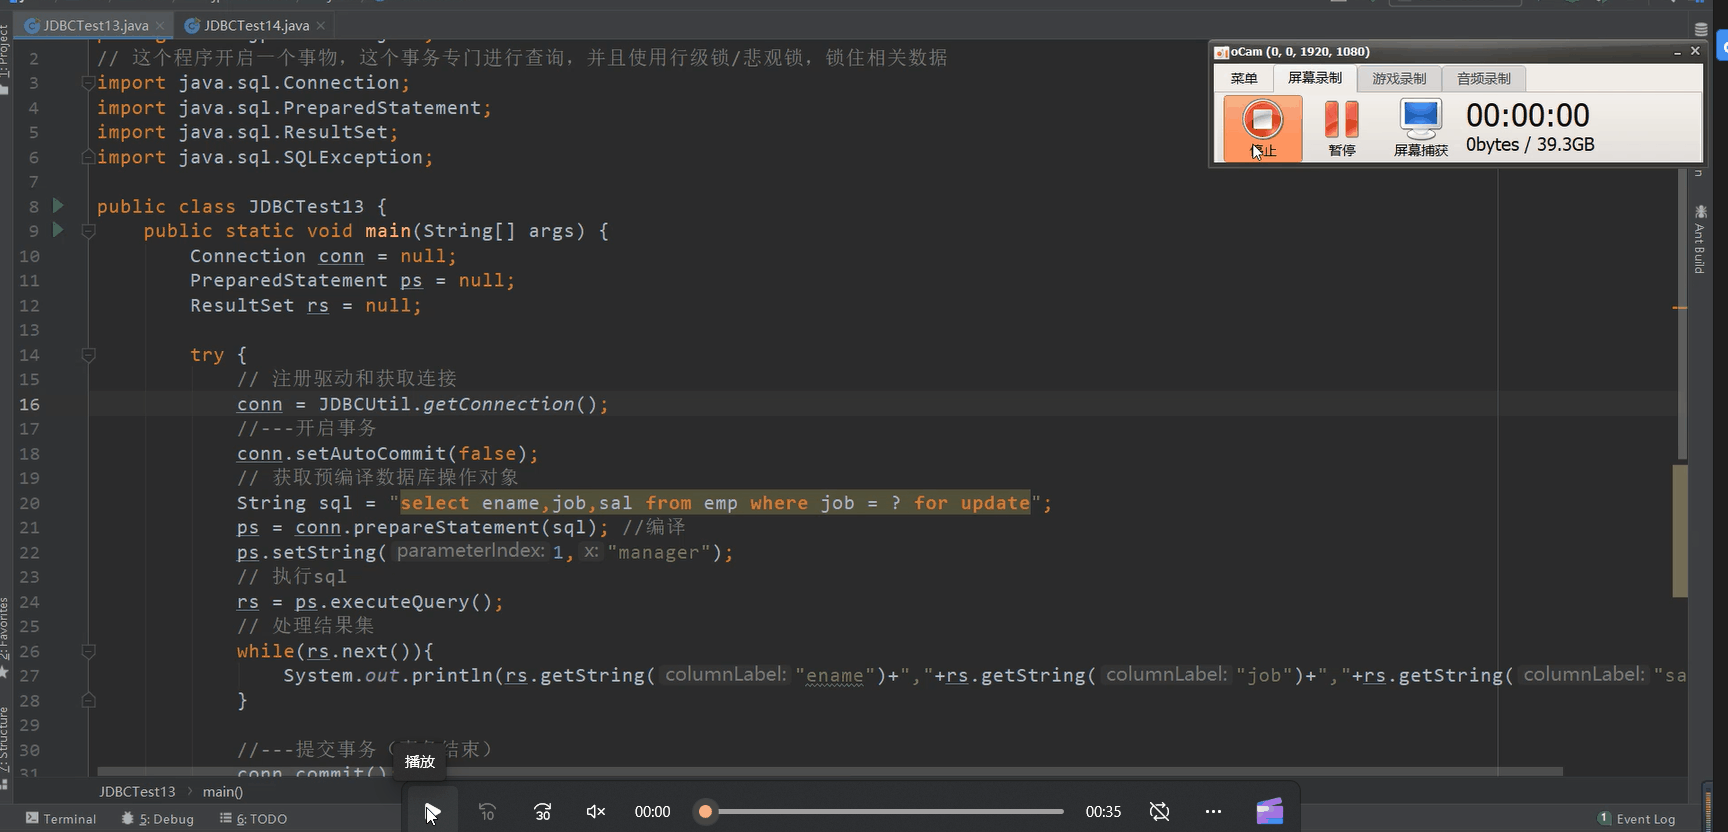Collapse the try block fold at line 14
Screen dimensions: 1728x832
point(88,355)
